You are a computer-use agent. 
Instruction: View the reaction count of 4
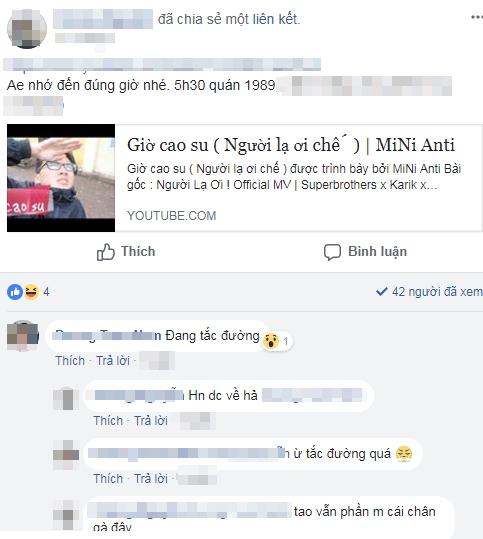tap(46, 292)
